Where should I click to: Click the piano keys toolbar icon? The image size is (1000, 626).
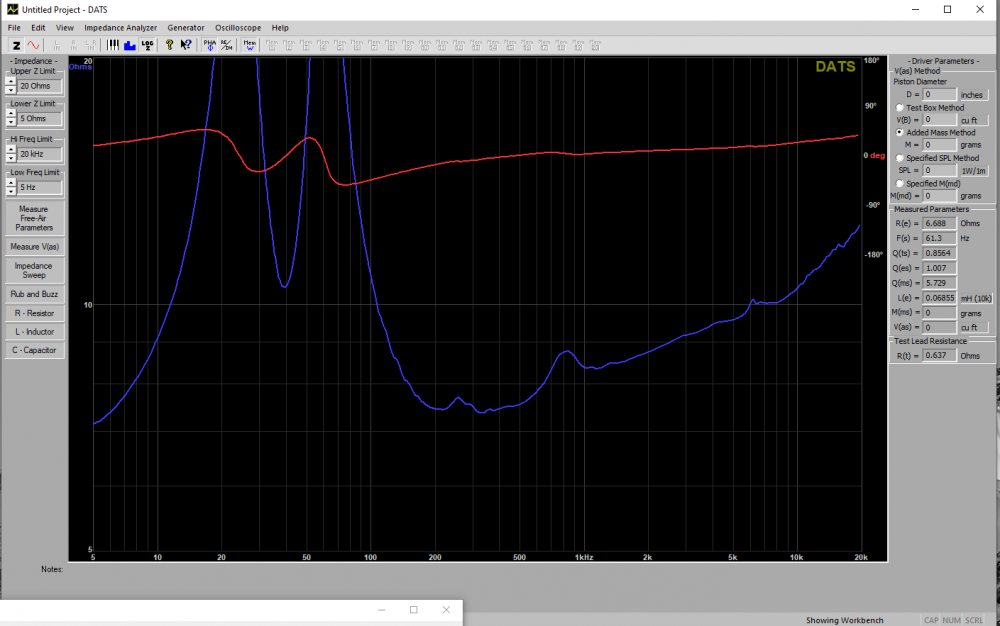click(113, 45)
